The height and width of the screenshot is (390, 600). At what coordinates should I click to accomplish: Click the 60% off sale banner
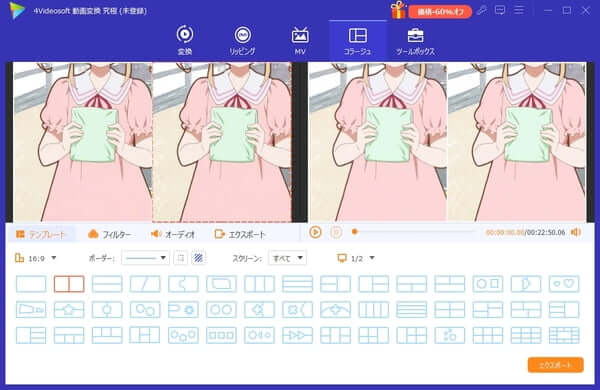[x=440, y=12]
